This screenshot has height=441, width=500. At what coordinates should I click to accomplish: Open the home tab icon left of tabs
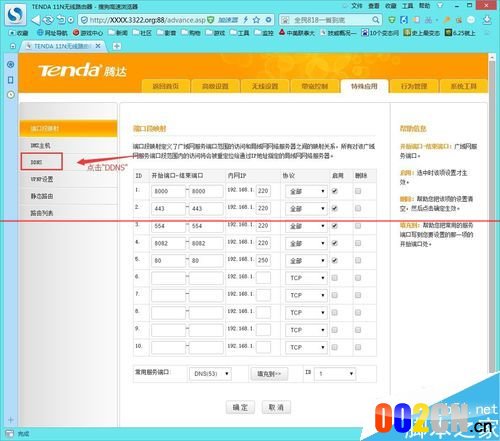[12, 46]
